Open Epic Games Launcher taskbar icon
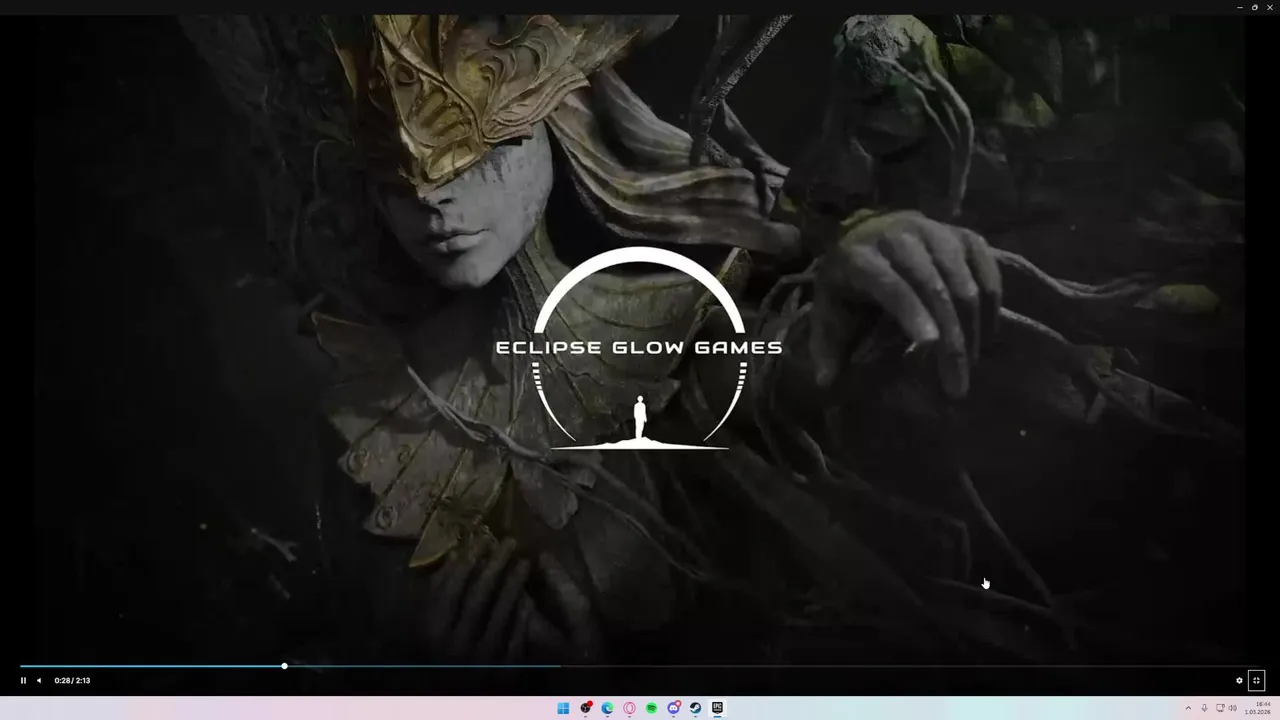The image size is (1280, 720). (x=717, y=708)
